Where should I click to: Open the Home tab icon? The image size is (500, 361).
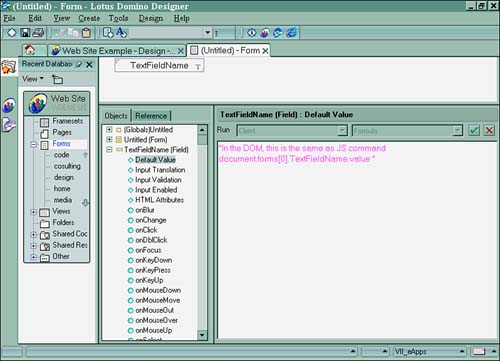30,50
